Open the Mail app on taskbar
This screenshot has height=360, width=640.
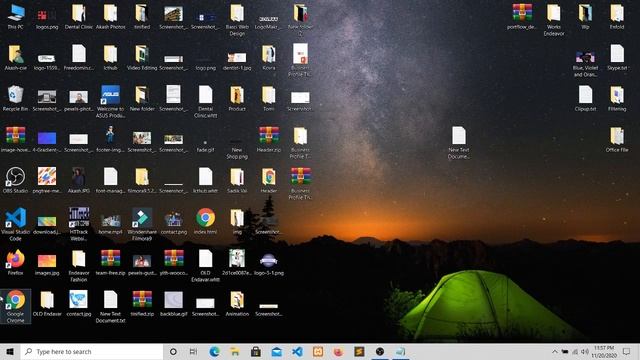pos(277,351)
